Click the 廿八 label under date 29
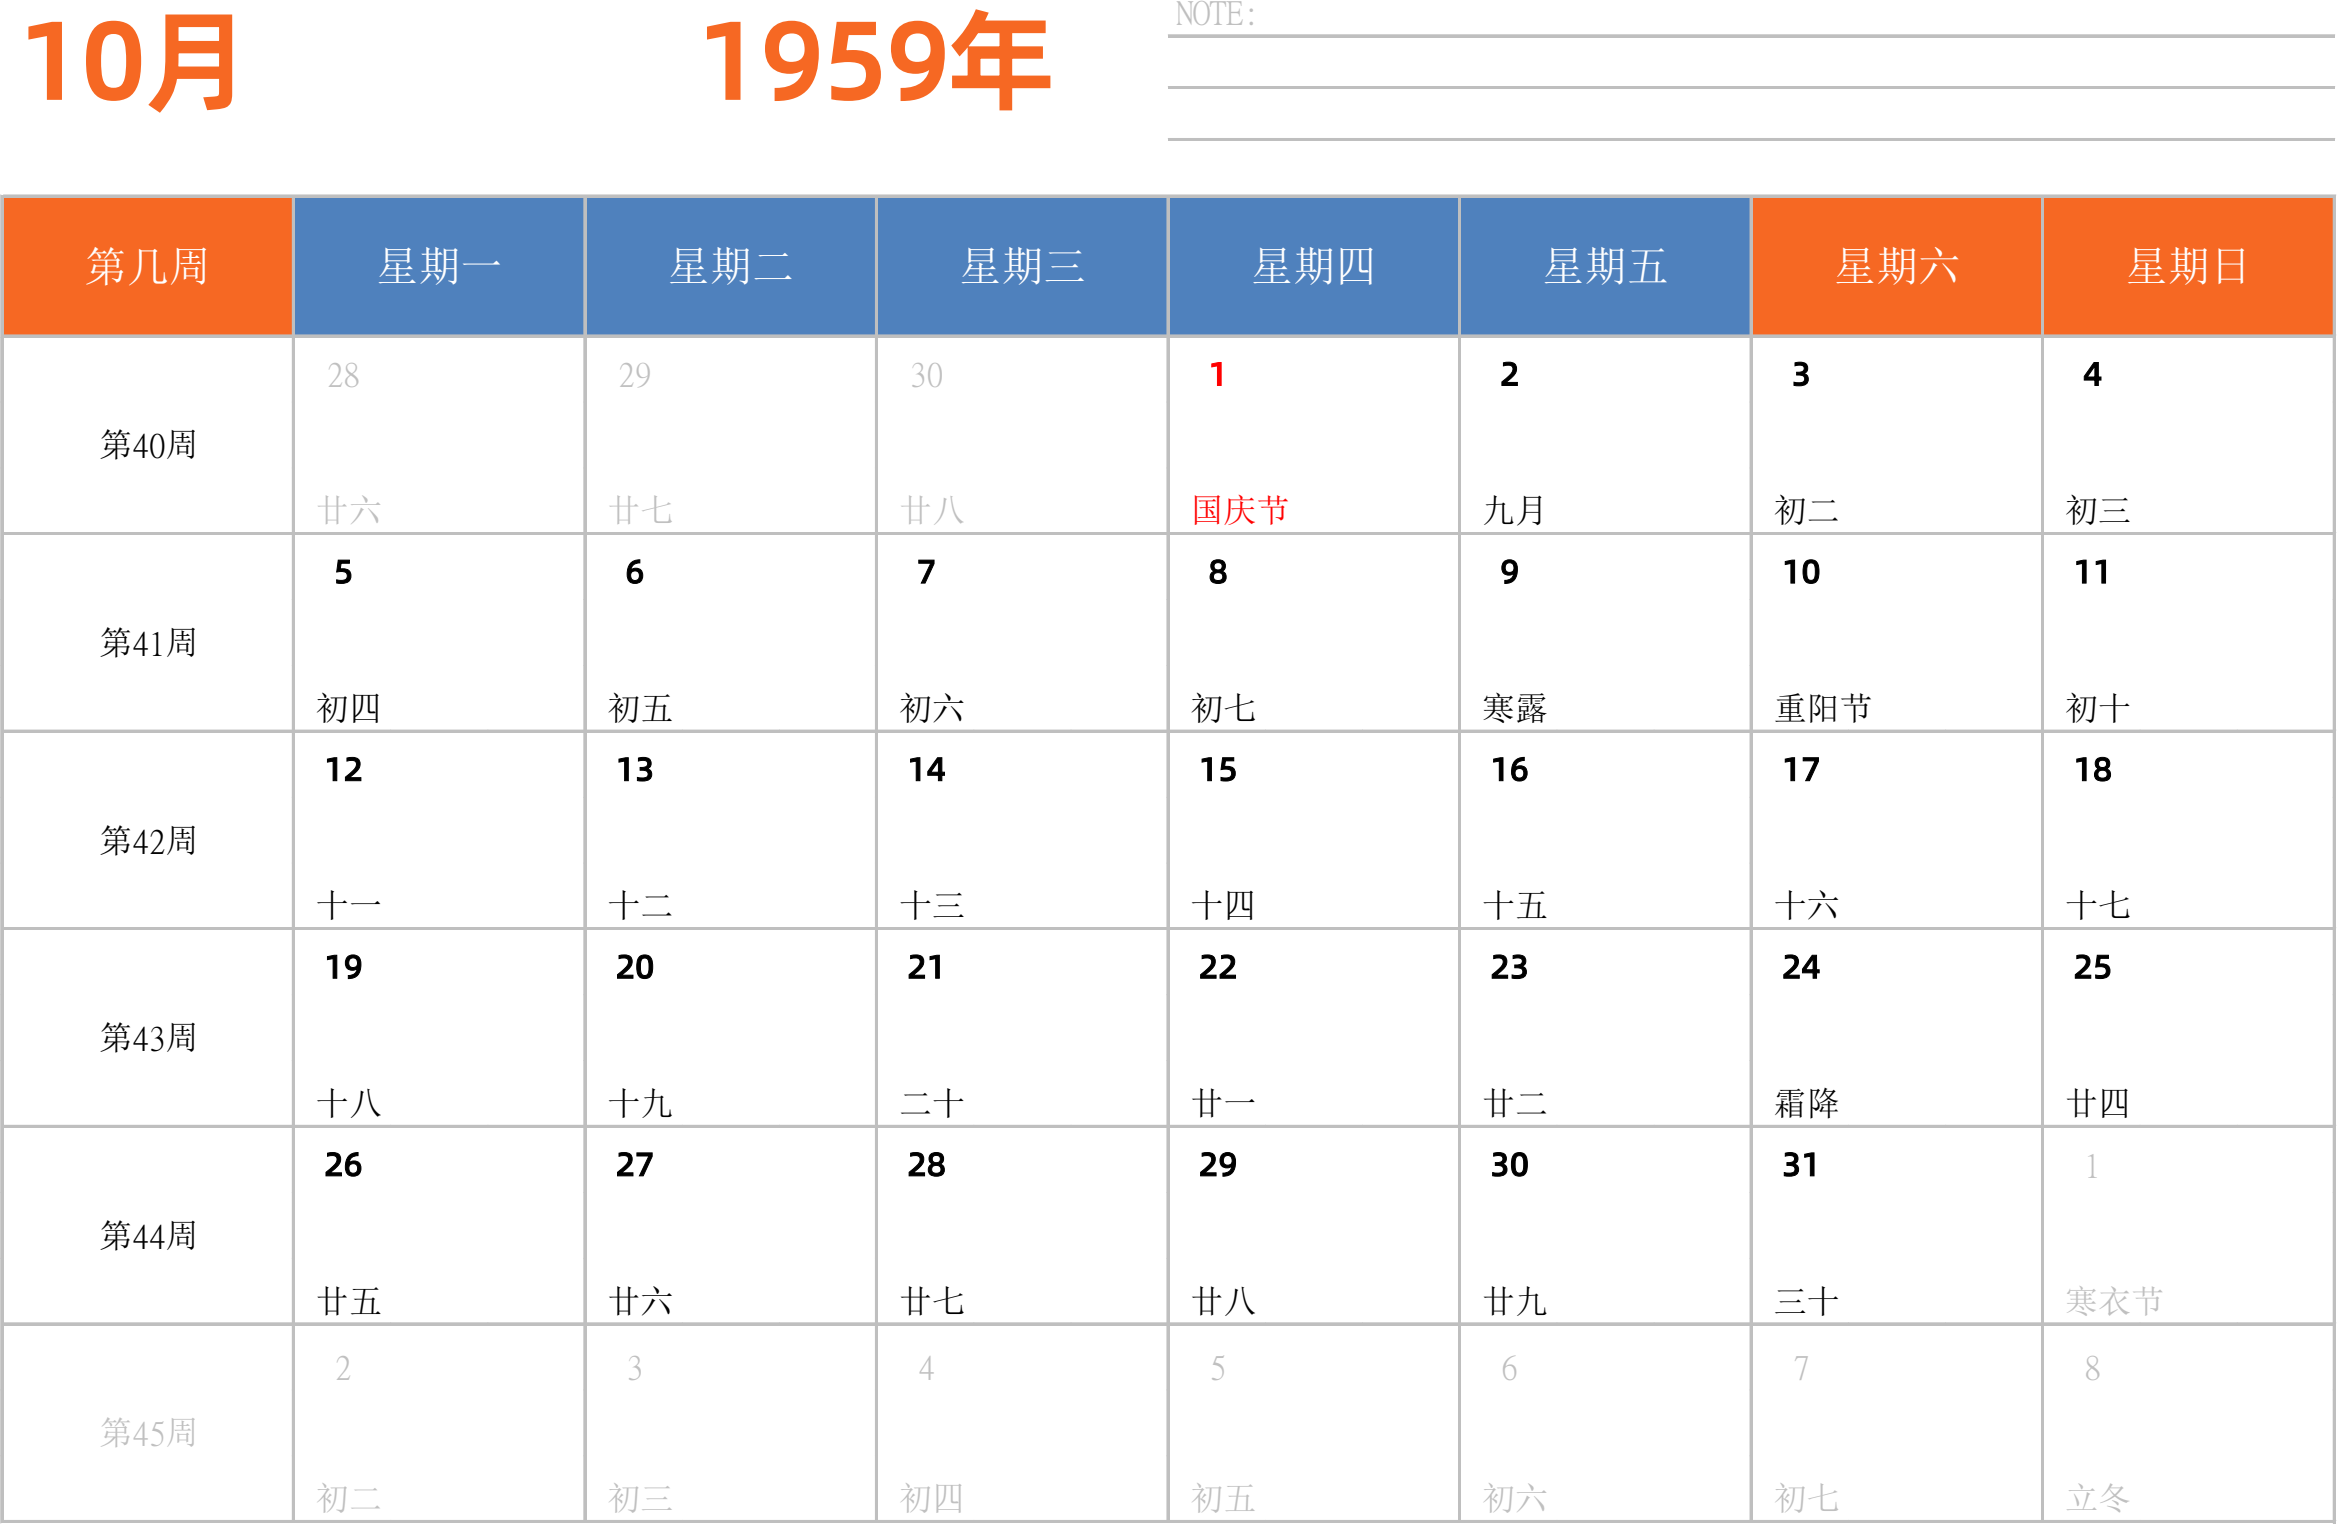Image resolution: width=2337 pixels, height=1524 pixels. pos(1223,1301)
